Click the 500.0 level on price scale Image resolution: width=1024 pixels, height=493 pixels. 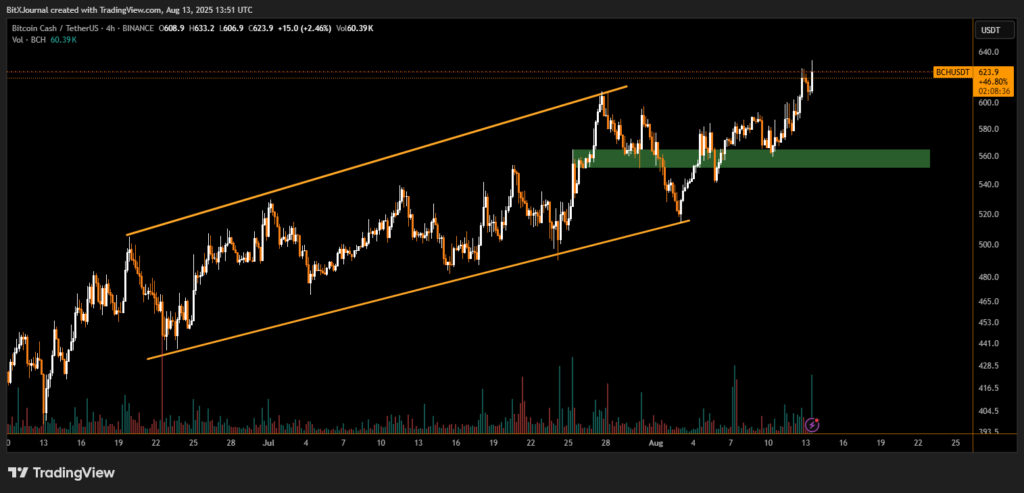988,245
